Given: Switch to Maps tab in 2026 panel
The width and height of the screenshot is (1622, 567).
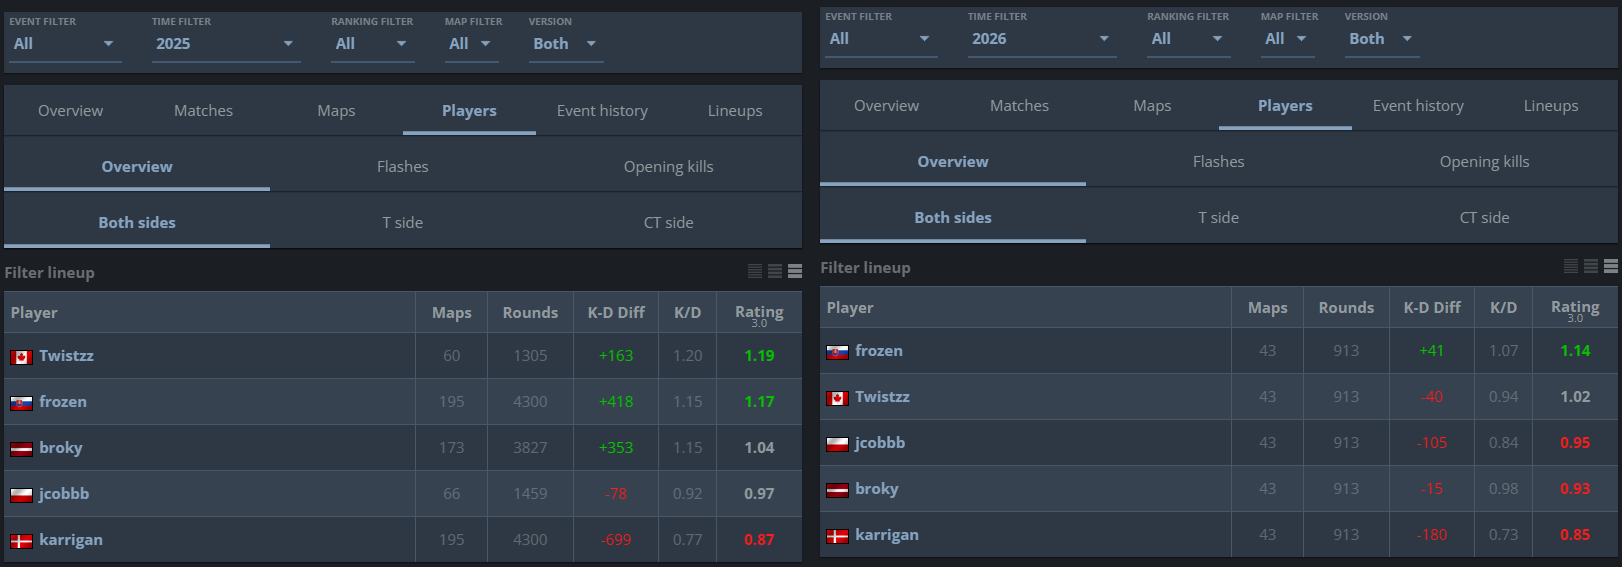Looking at the screenshot, I should (1152, 106).
